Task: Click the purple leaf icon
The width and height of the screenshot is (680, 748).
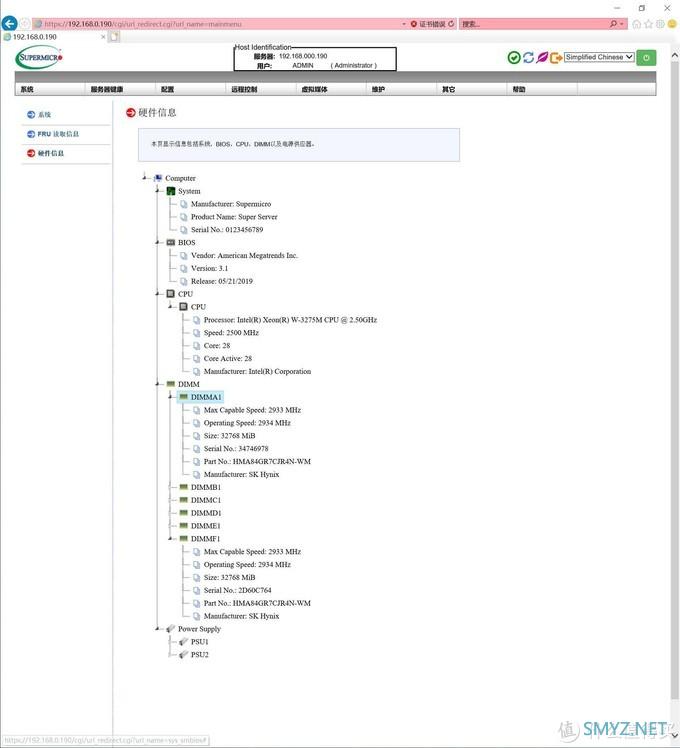Action: [542, 58]
